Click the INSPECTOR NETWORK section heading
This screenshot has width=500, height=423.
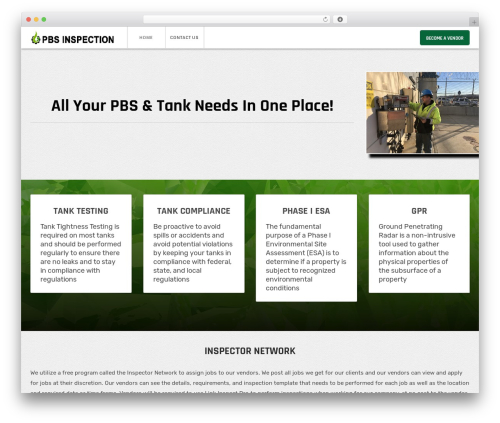(x=250, y=351)
